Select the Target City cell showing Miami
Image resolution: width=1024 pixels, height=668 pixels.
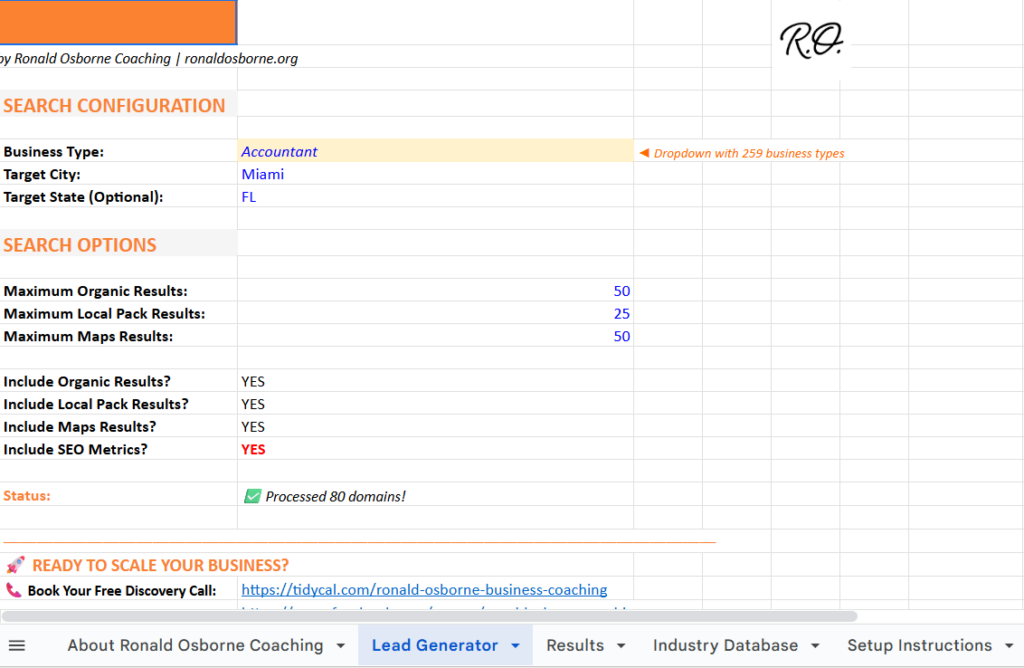click(x=262, y=174)
